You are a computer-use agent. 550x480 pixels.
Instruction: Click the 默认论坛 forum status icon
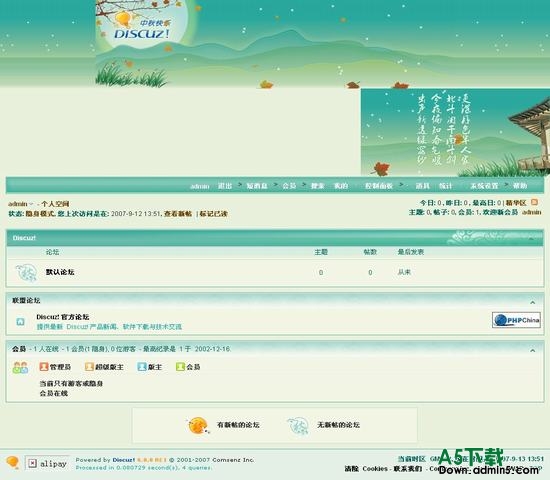[x=26, y=273]
